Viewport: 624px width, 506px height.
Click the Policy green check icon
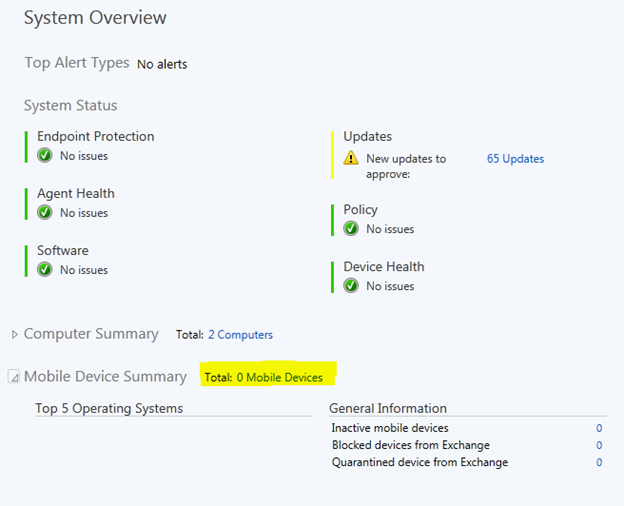click(350, 229)
